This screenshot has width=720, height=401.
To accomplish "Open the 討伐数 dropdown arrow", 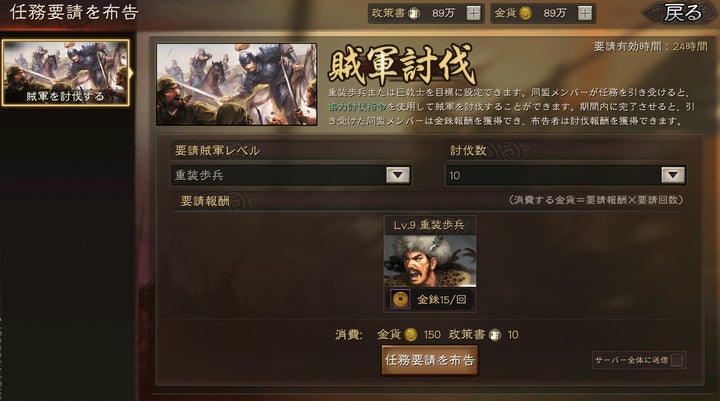I will point(673,175).
